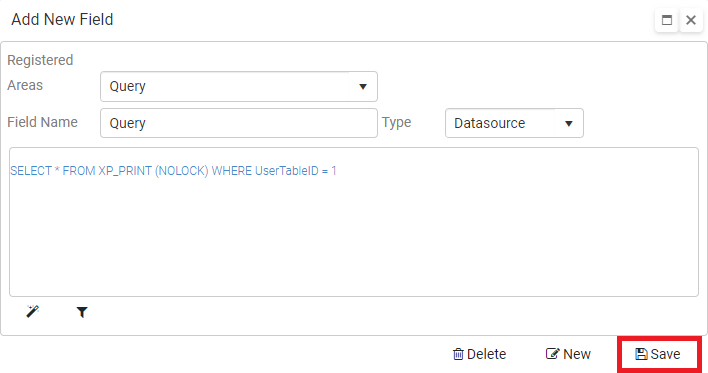Close the Add New Field dialog

point(691,20)
